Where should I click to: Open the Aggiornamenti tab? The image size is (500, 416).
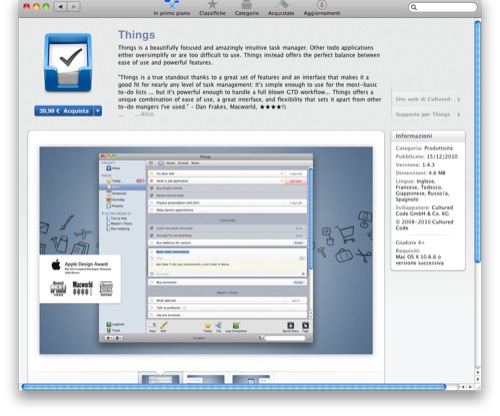coord(322,9)
